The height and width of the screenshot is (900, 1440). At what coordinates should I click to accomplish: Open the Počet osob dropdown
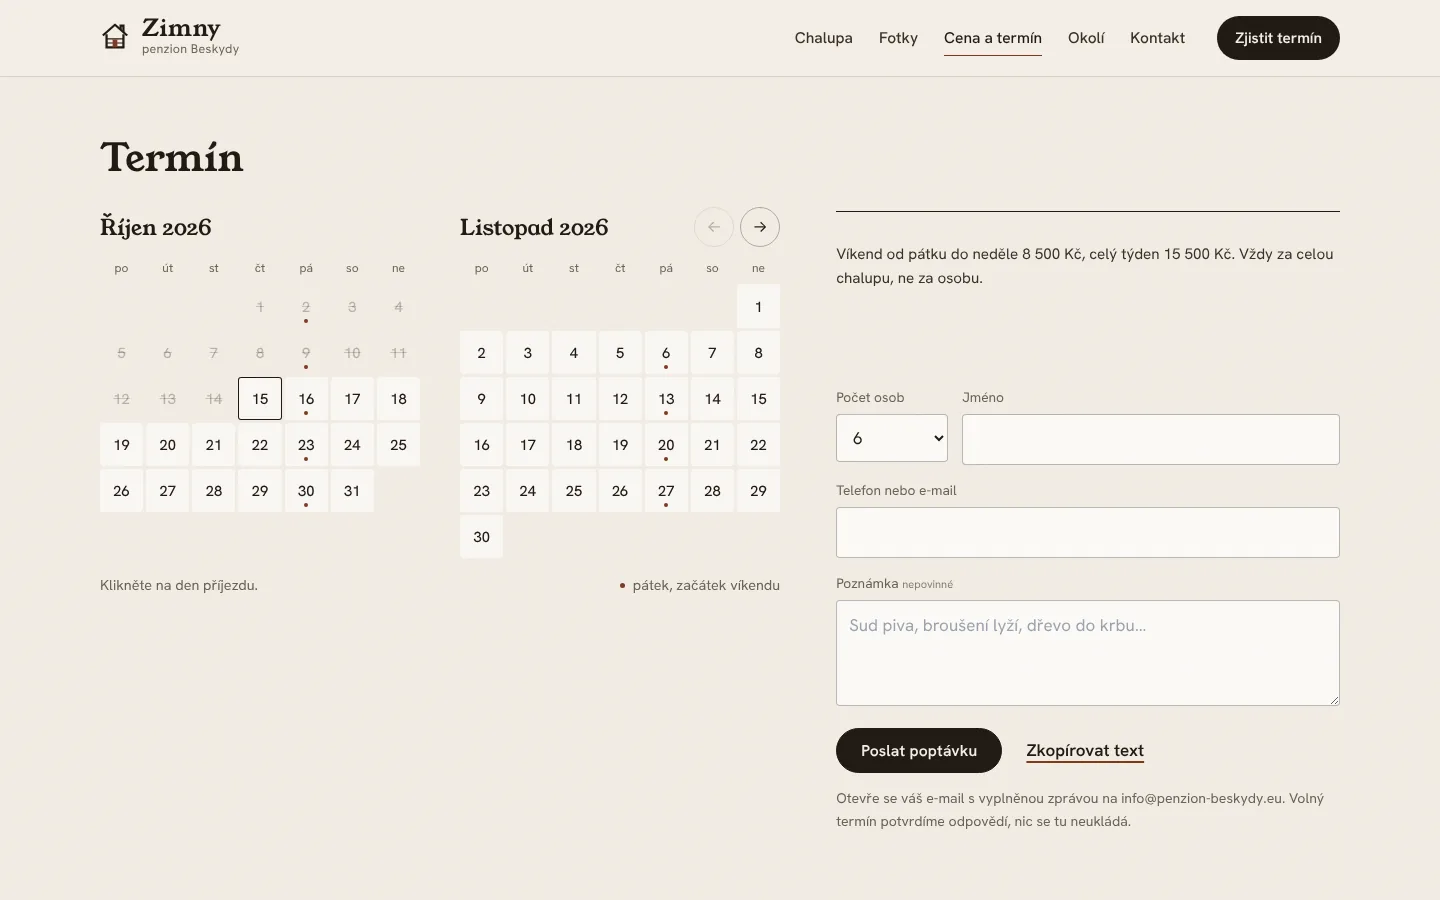[892, 438]
